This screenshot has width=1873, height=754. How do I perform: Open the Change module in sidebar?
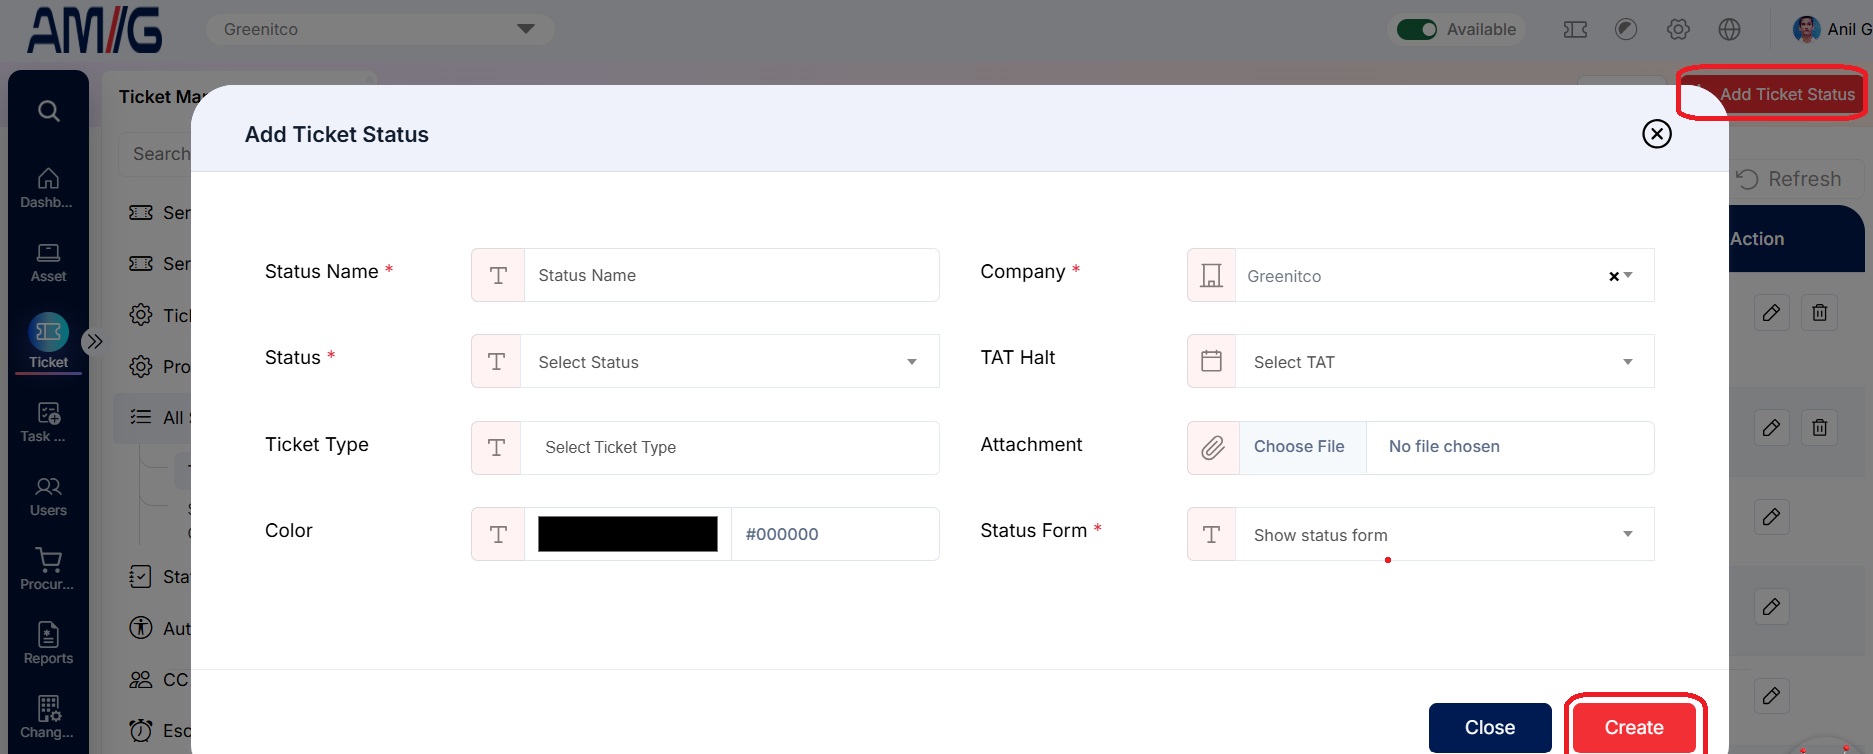[x=48, y=718]
